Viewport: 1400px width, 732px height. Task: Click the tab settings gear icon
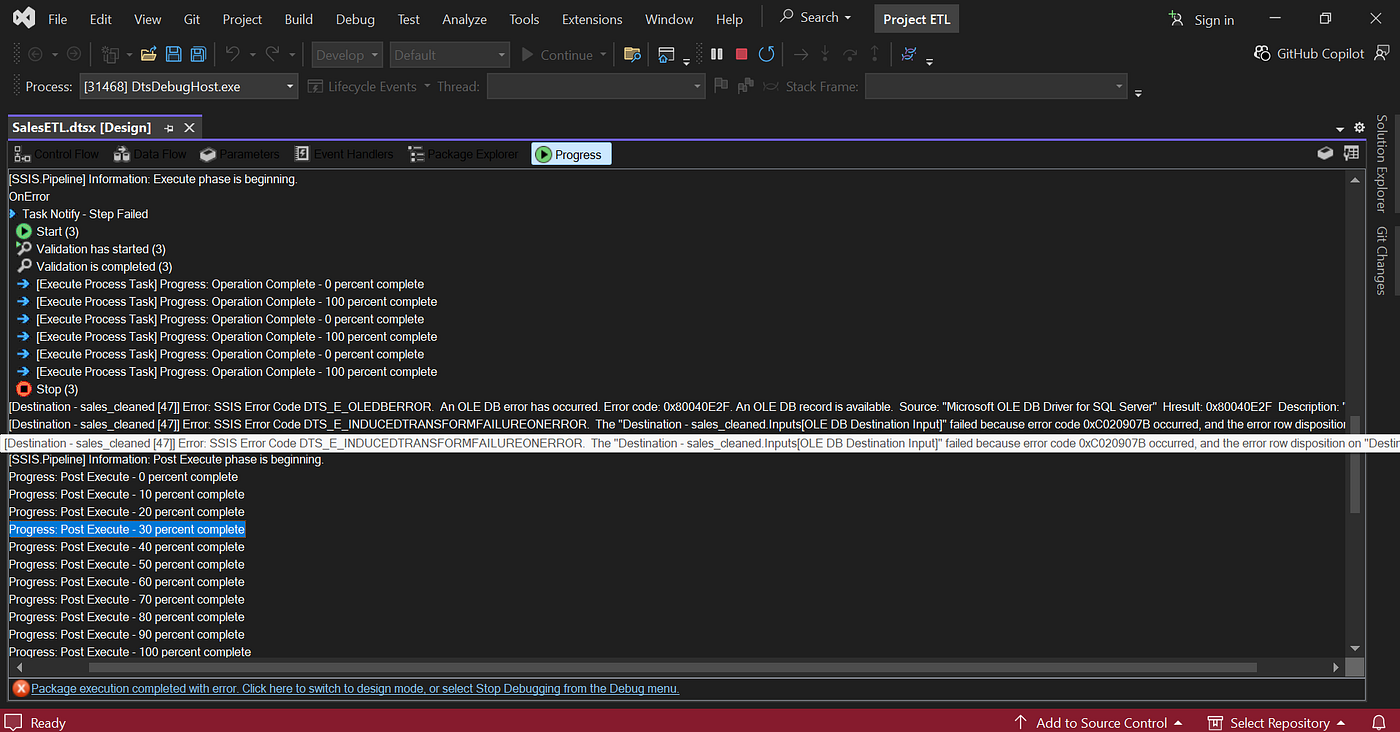pyautogui.click(x=1359, y=127)
